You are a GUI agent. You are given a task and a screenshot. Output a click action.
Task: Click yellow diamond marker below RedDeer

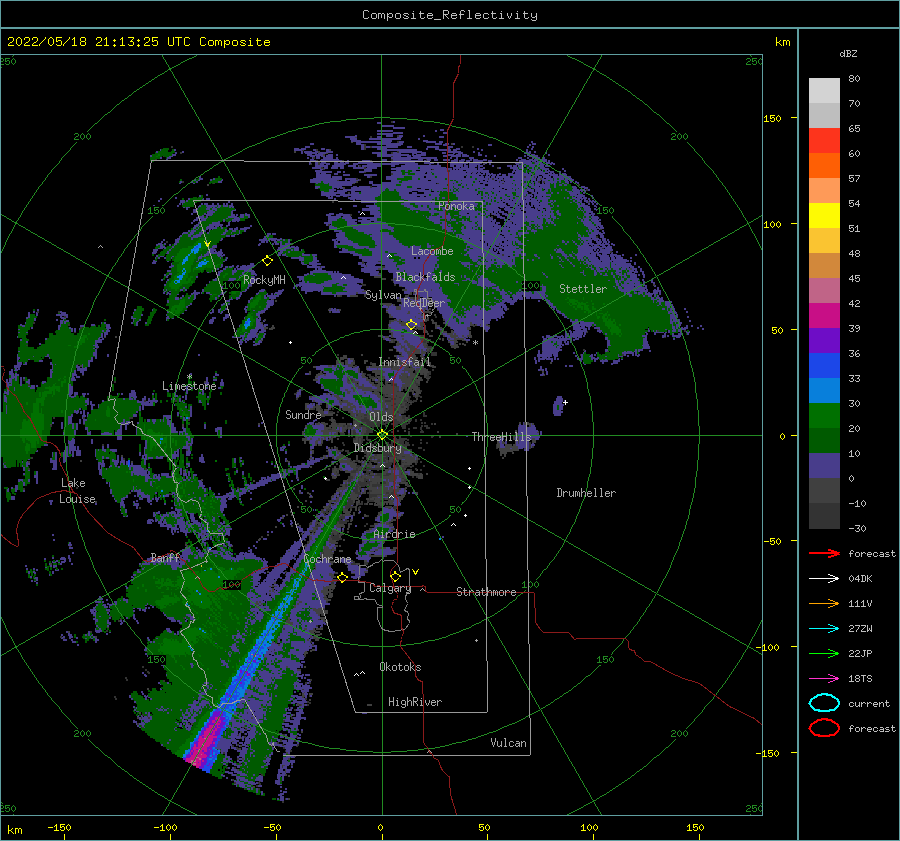pyautogui.click(x=412, y=325)
